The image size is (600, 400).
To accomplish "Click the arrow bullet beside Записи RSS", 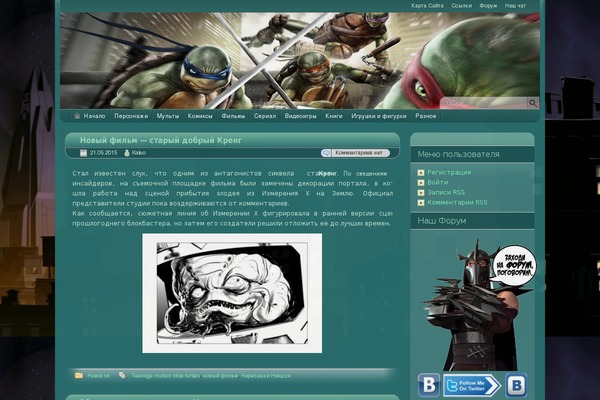I will 421,193.
